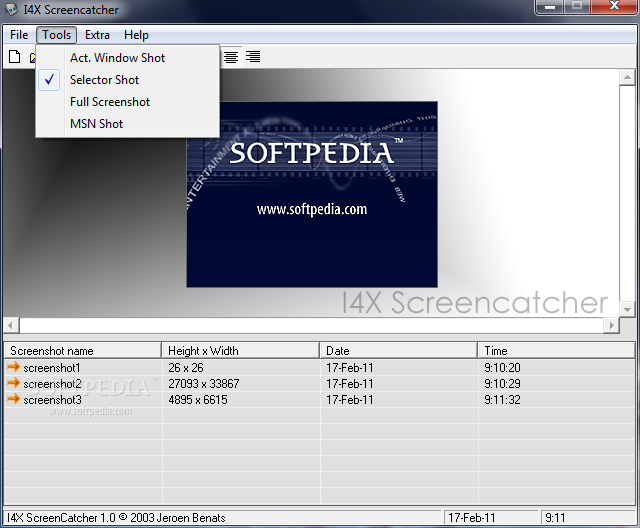Click the 4895 x 6615 size cell
The height and width of the screenshot is (528, 640).
(x=198, y=399)
